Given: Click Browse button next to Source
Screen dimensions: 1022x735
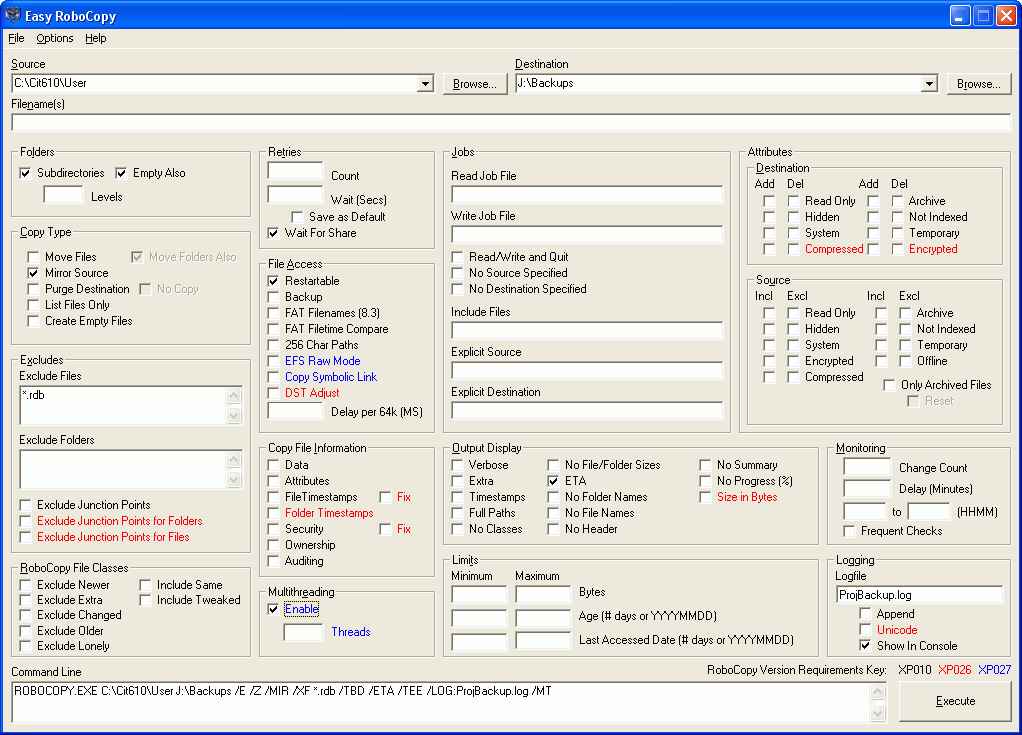Looking at the screenshot, I should point(474,84).
